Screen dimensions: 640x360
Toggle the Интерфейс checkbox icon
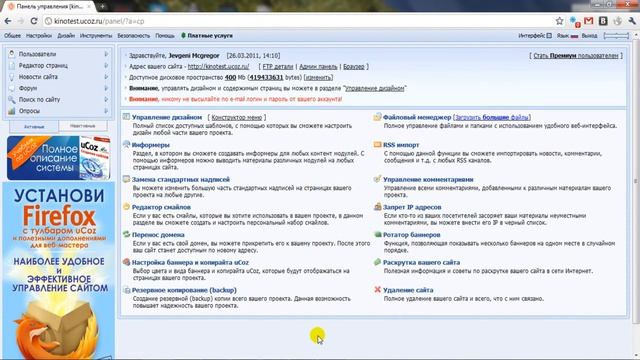549,36
